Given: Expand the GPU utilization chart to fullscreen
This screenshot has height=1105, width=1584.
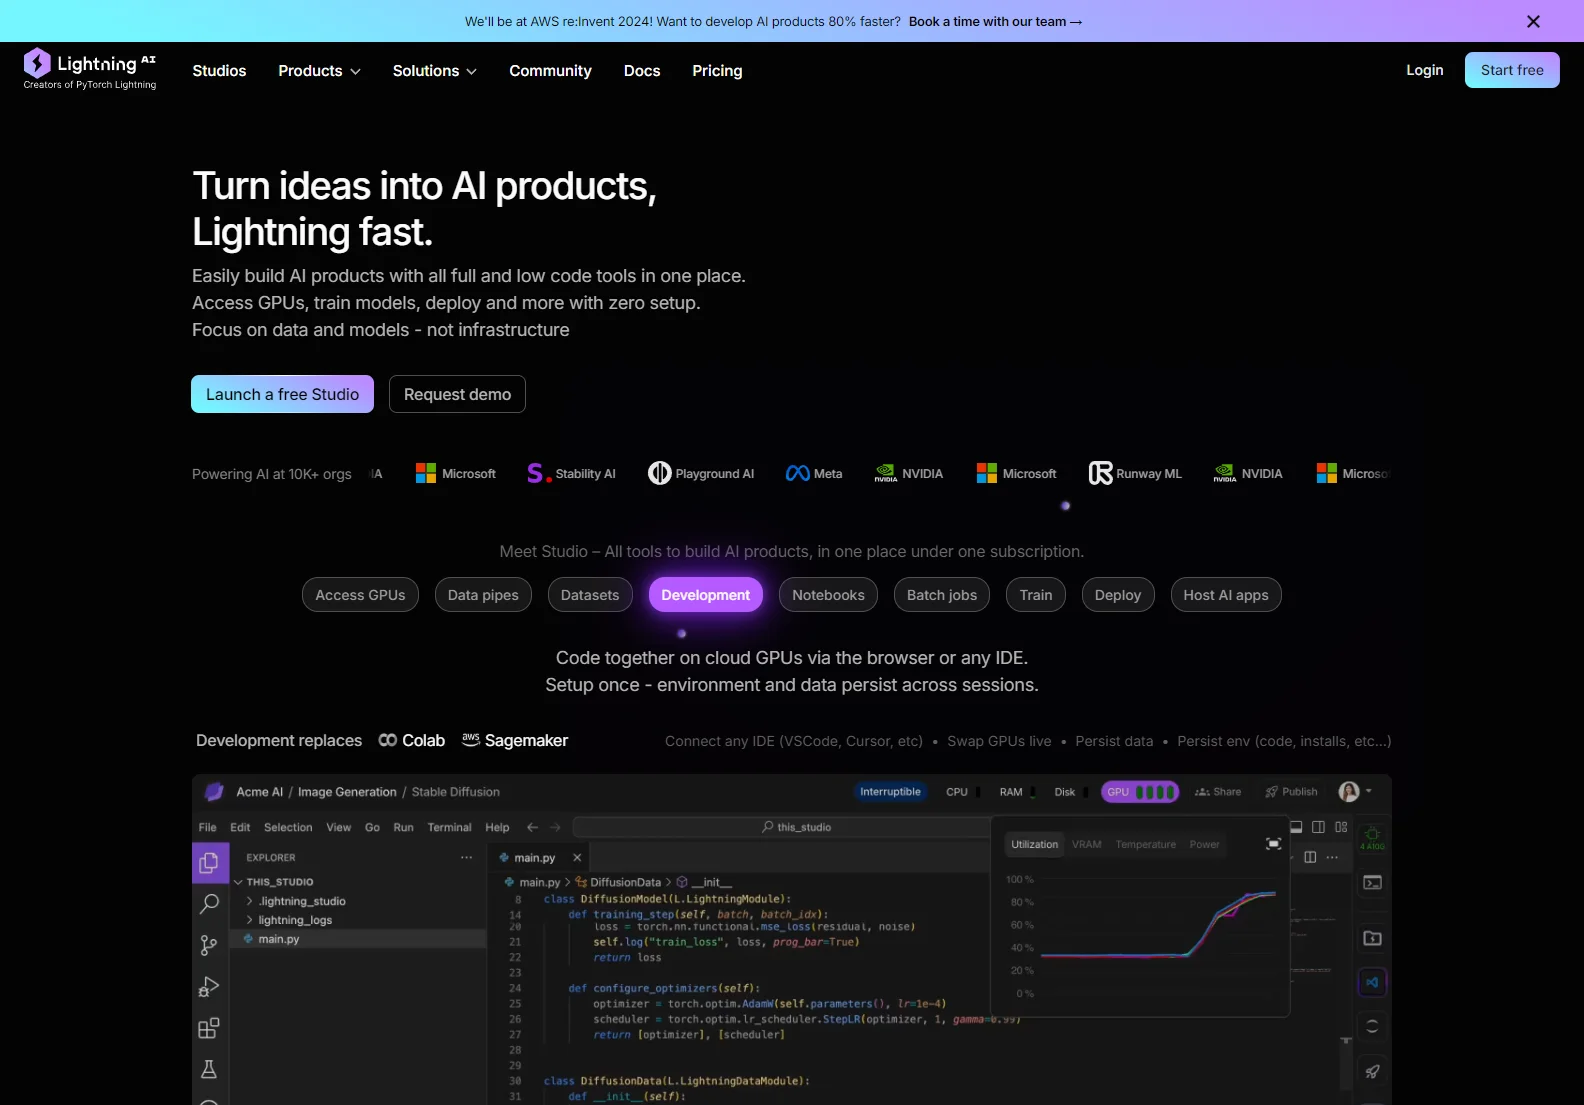Looking at the screenshot, I should click(1273, 844).
